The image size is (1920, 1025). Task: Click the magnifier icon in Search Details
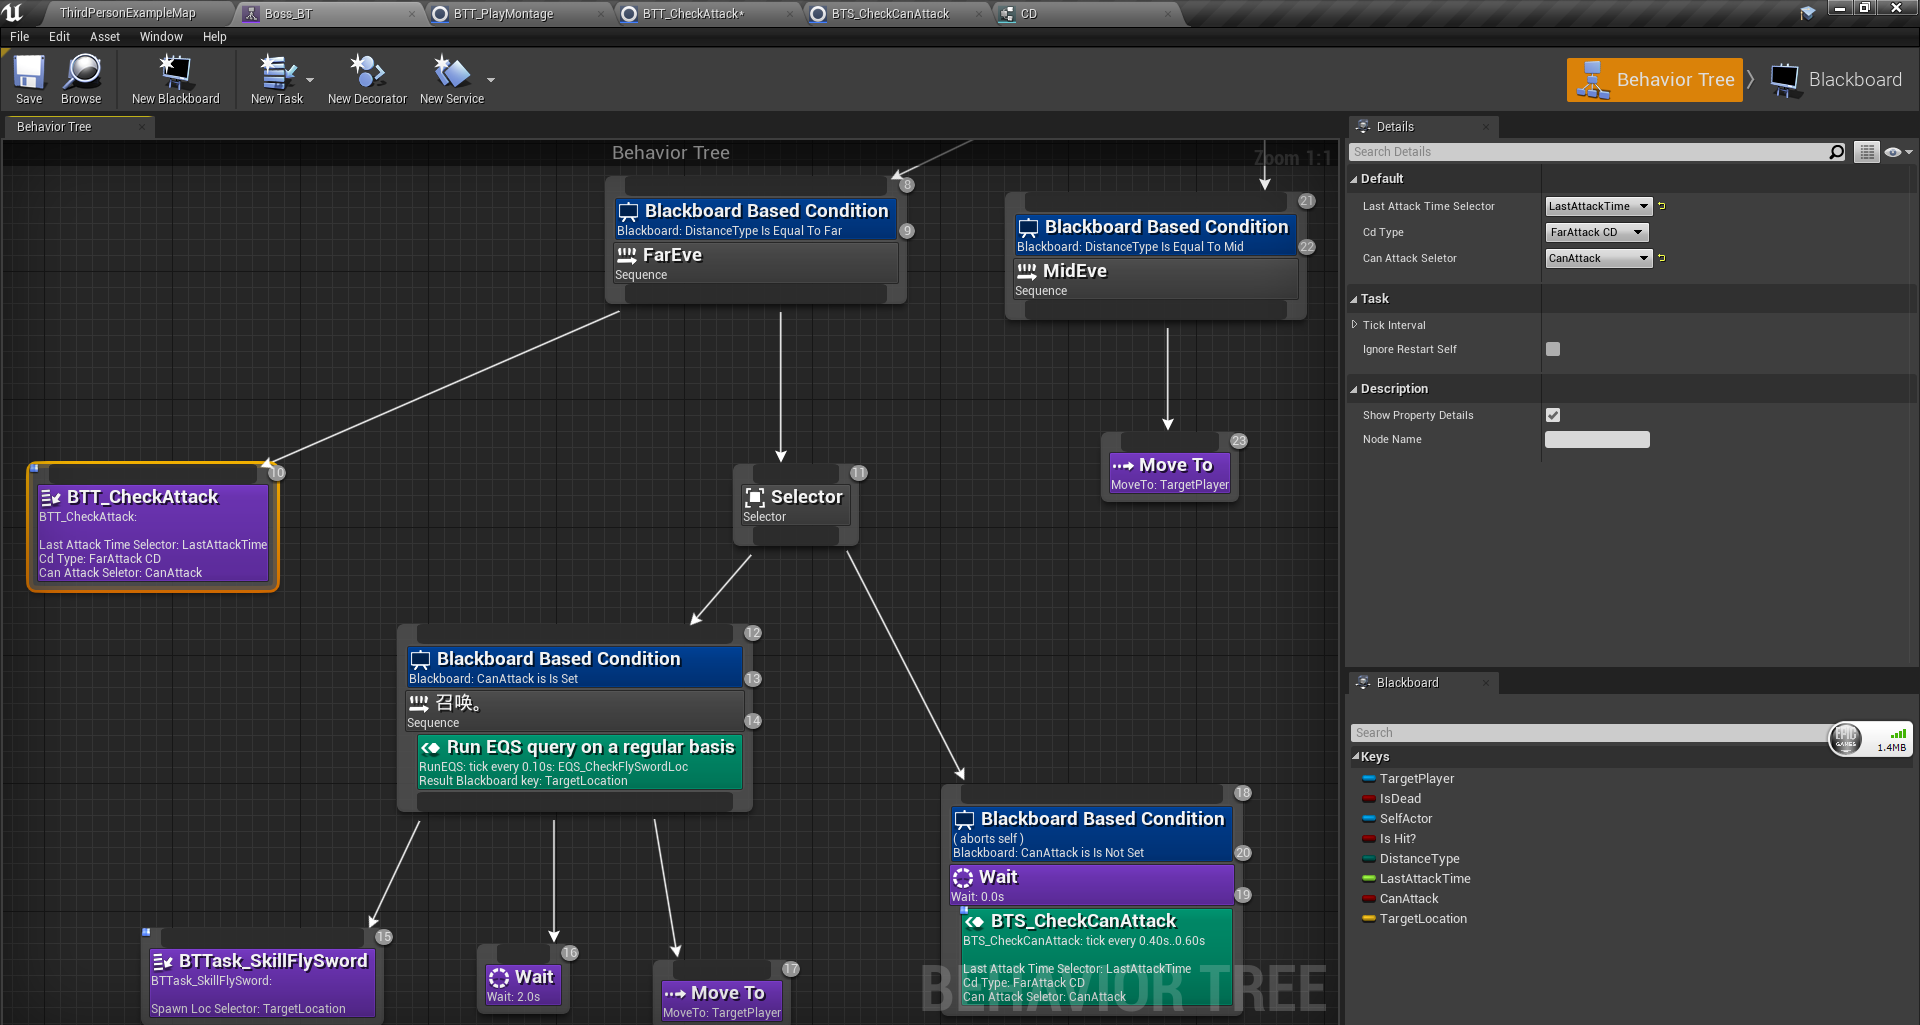point(1836,151)
